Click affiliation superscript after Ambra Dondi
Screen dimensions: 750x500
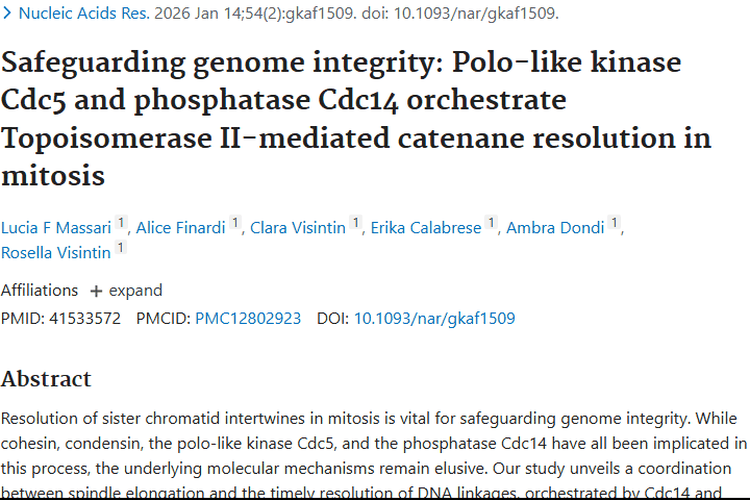614,224
